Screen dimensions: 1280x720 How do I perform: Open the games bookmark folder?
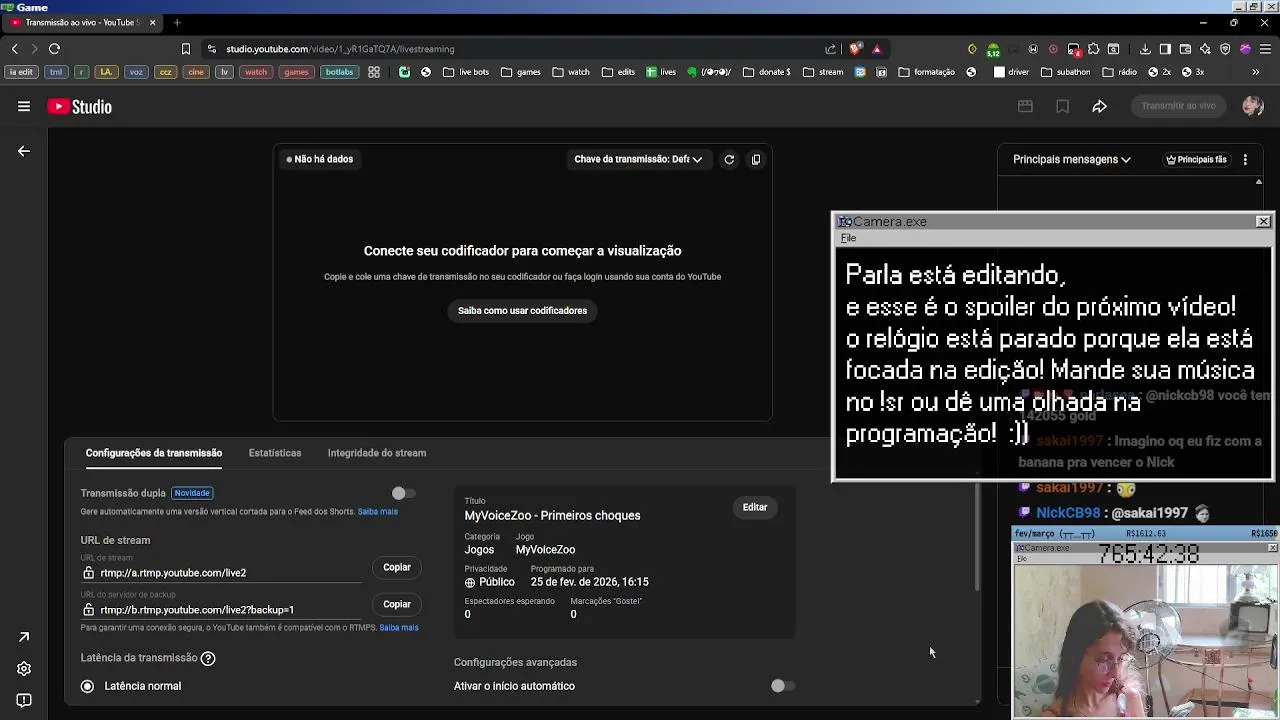pyautogui.click(x=521, y=72)
